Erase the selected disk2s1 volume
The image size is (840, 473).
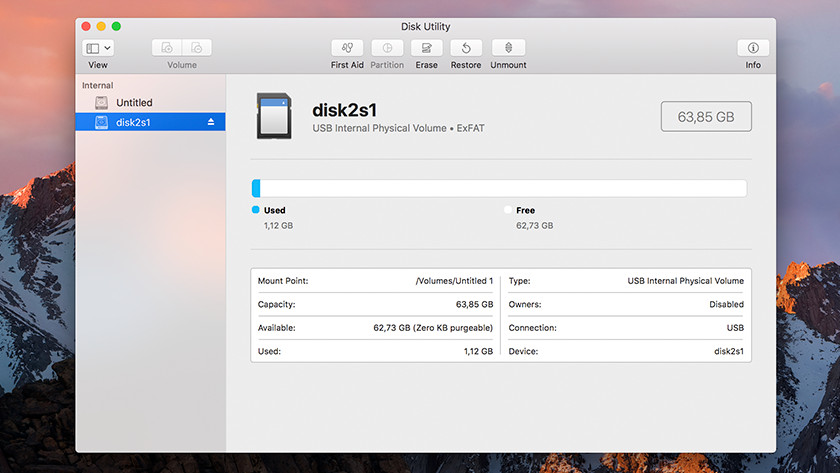click(x=426, y=48)
